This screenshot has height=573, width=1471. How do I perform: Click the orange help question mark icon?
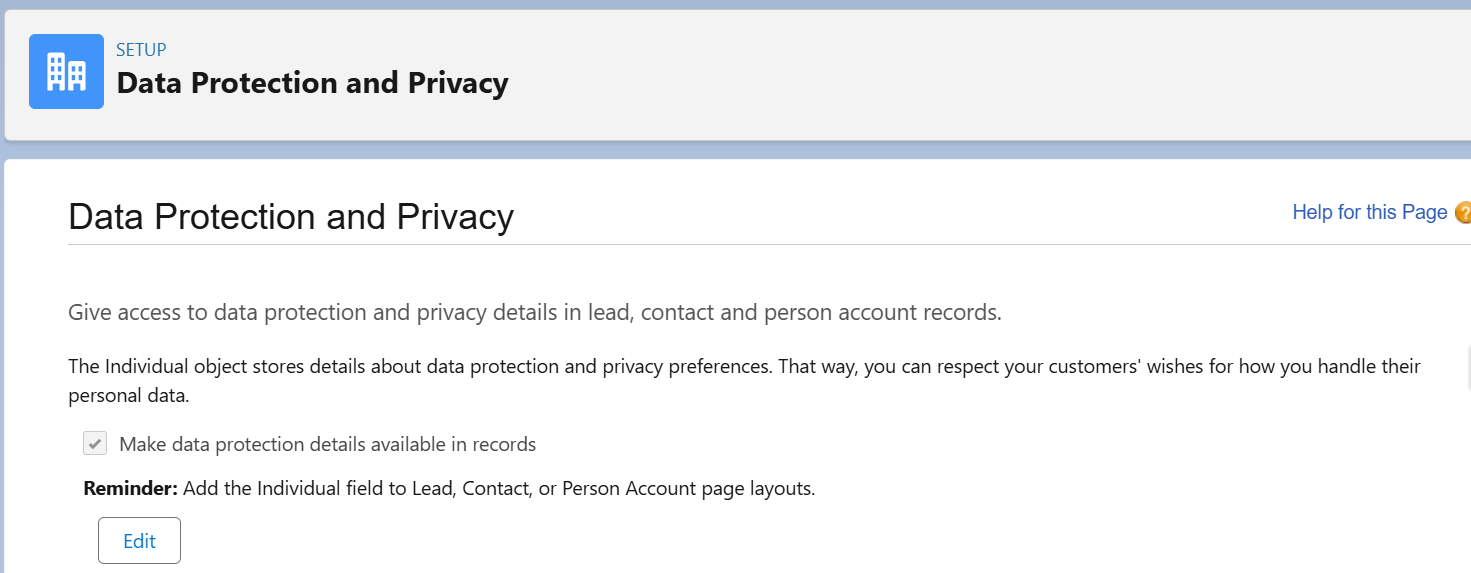pos(1463,212)
